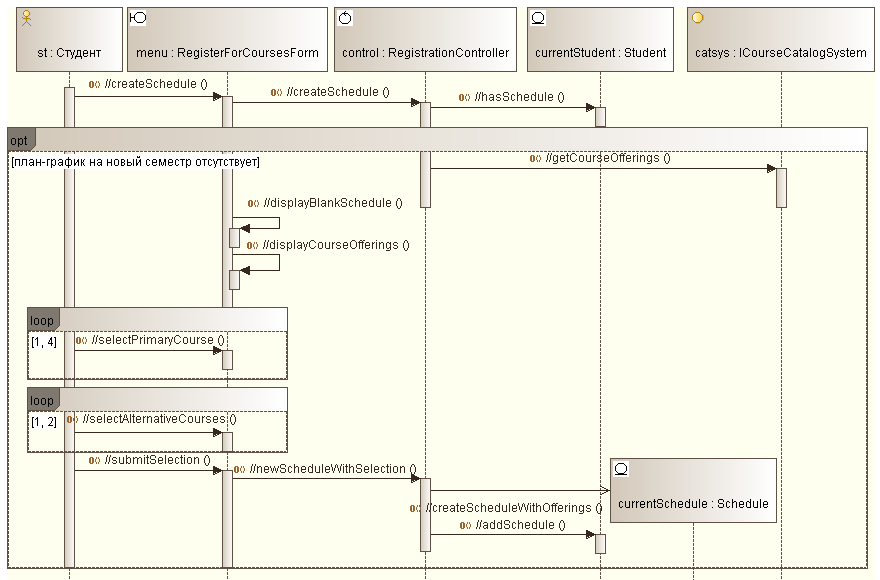880x580 pixels.
Task: Select the menu : RegisterForCoursesForm lifeline box
Action: pyautogui.click(x=227, y=39)
